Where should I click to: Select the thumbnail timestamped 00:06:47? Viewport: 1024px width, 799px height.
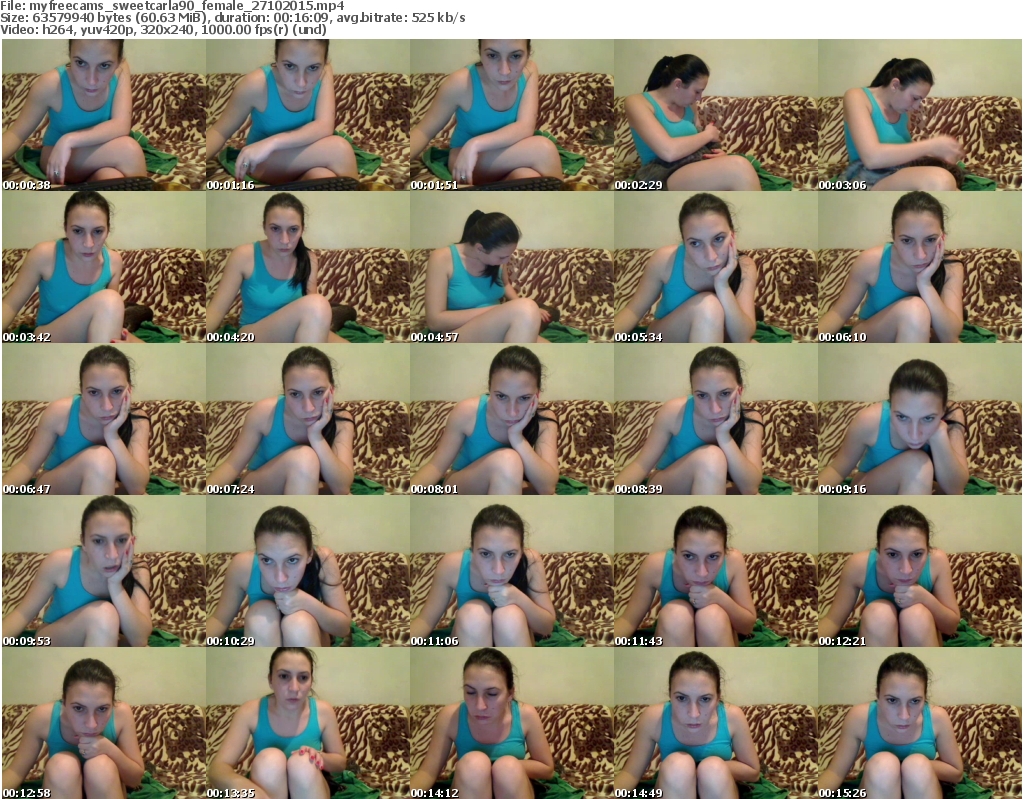104,419
